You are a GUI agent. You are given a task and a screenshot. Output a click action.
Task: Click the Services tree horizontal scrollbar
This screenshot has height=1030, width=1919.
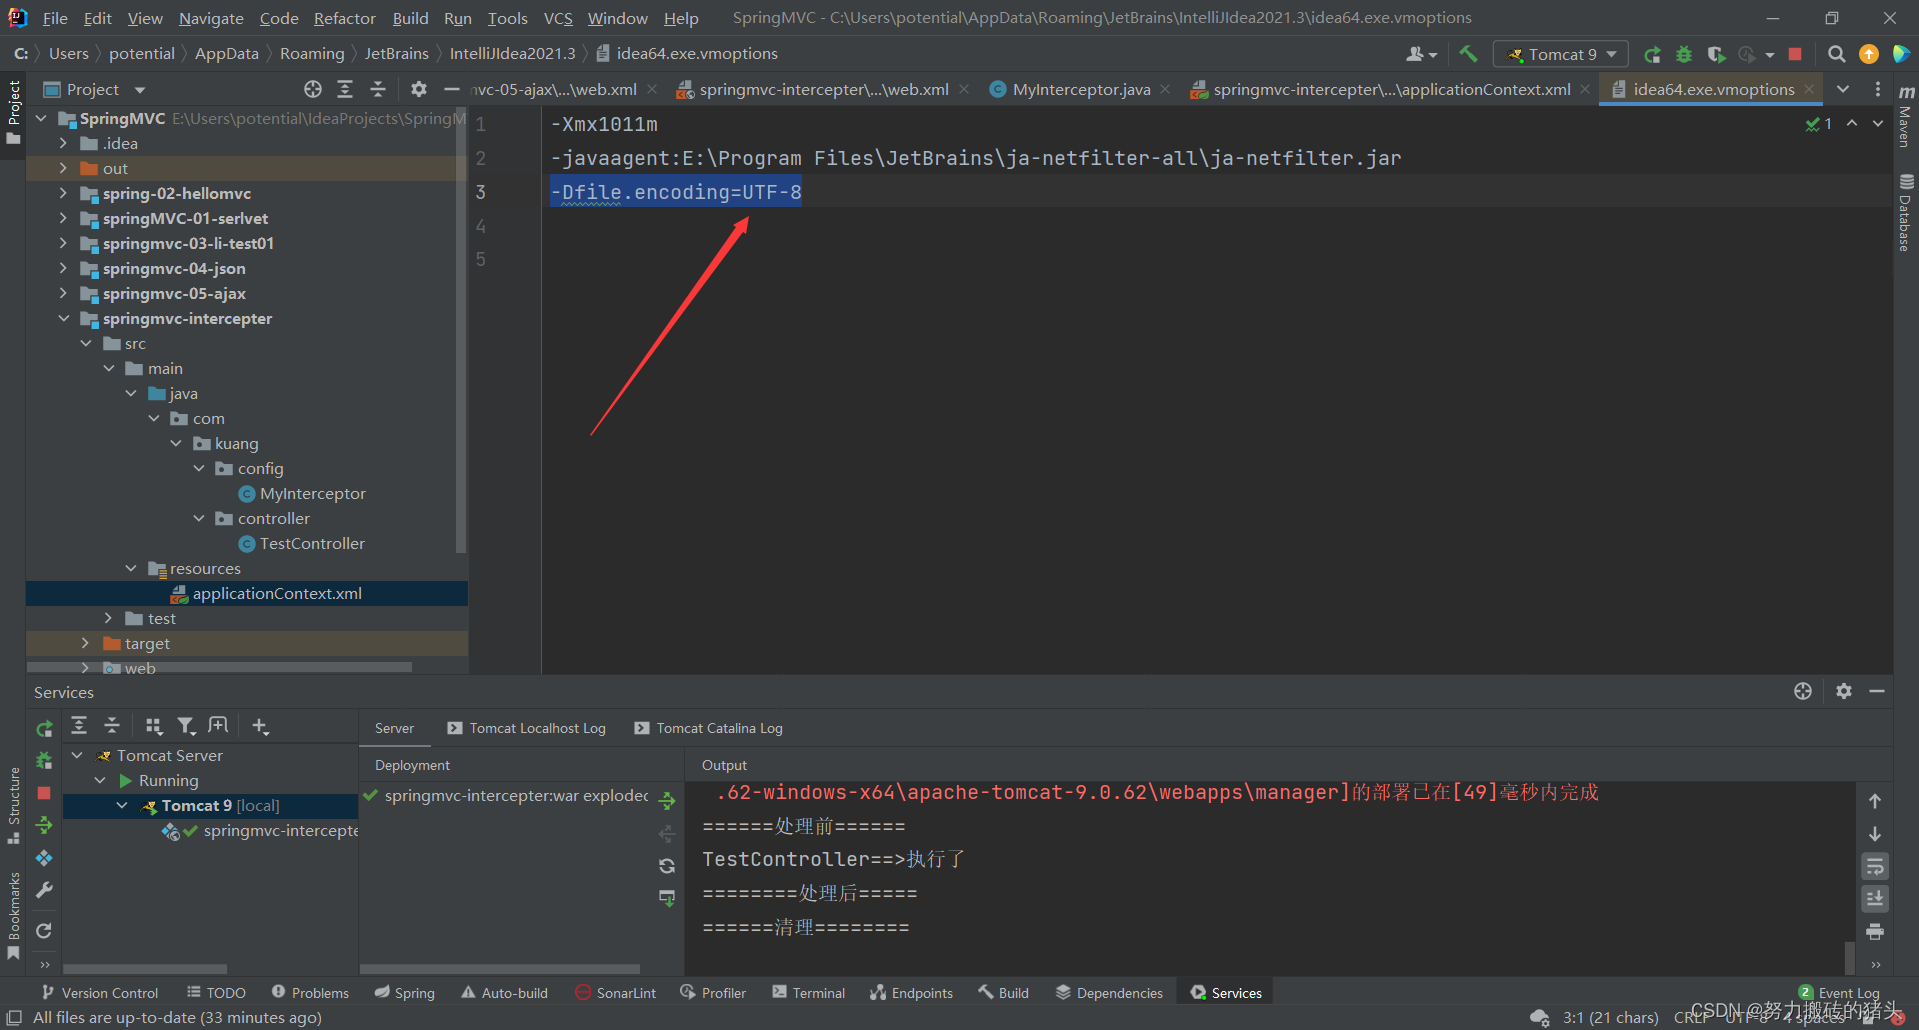click(145, 968)
